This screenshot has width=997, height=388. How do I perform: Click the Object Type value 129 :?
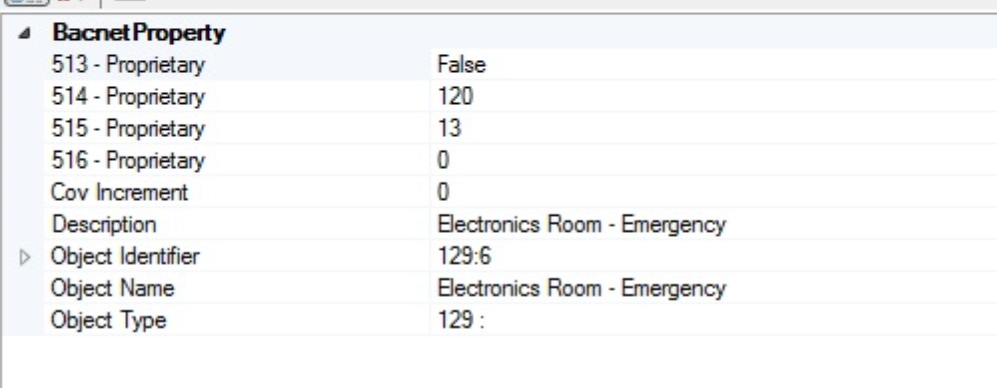click(461, 320)
